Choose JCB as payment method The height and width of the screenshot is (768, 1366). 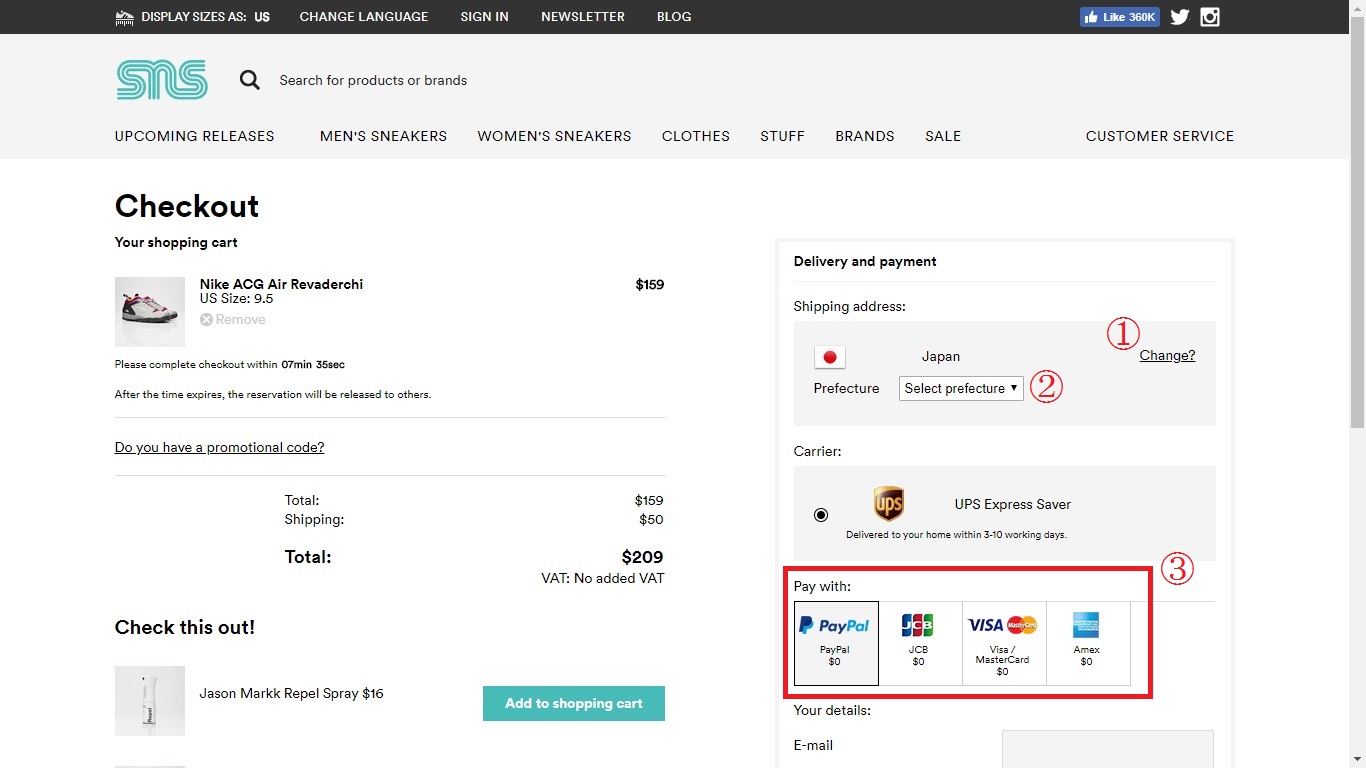[x=919, y=643]
